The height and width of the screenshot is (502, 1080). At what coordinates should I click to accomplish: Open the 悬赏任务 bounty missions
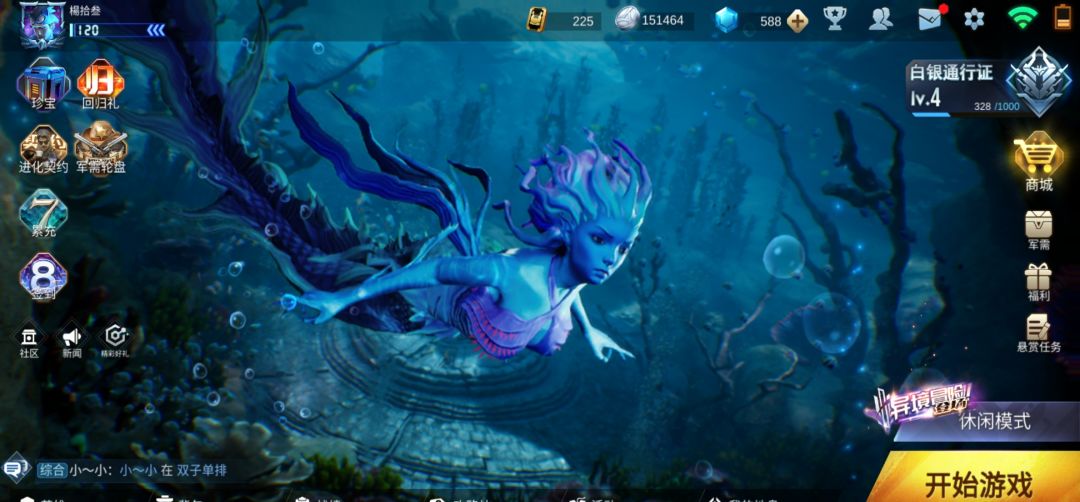tap(1038, 333)
